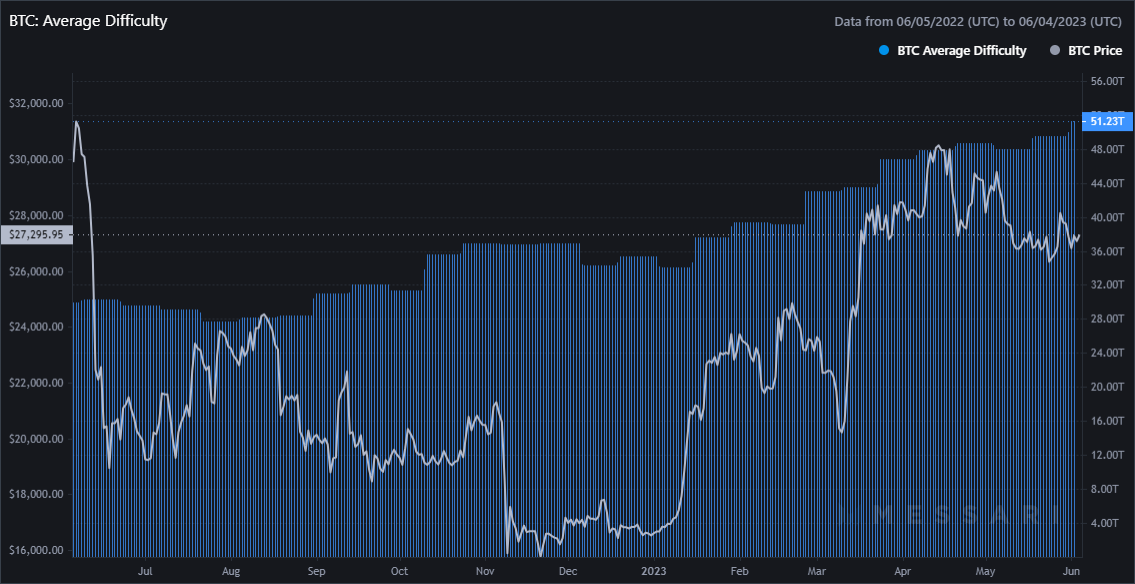The height and width of the screenshot is (584, 1135).
Task: Click the Feb label on the time axis
Action: point(739,570)
